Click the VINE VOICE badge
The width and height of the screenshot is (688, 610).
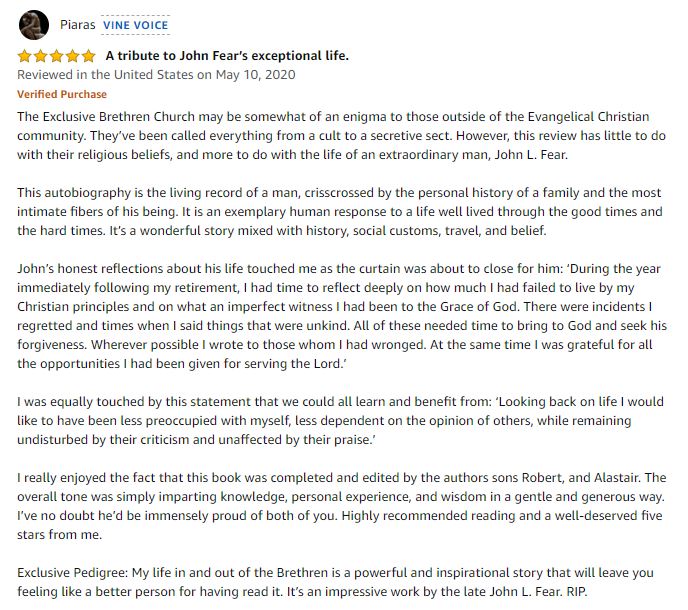coord(135,25)
